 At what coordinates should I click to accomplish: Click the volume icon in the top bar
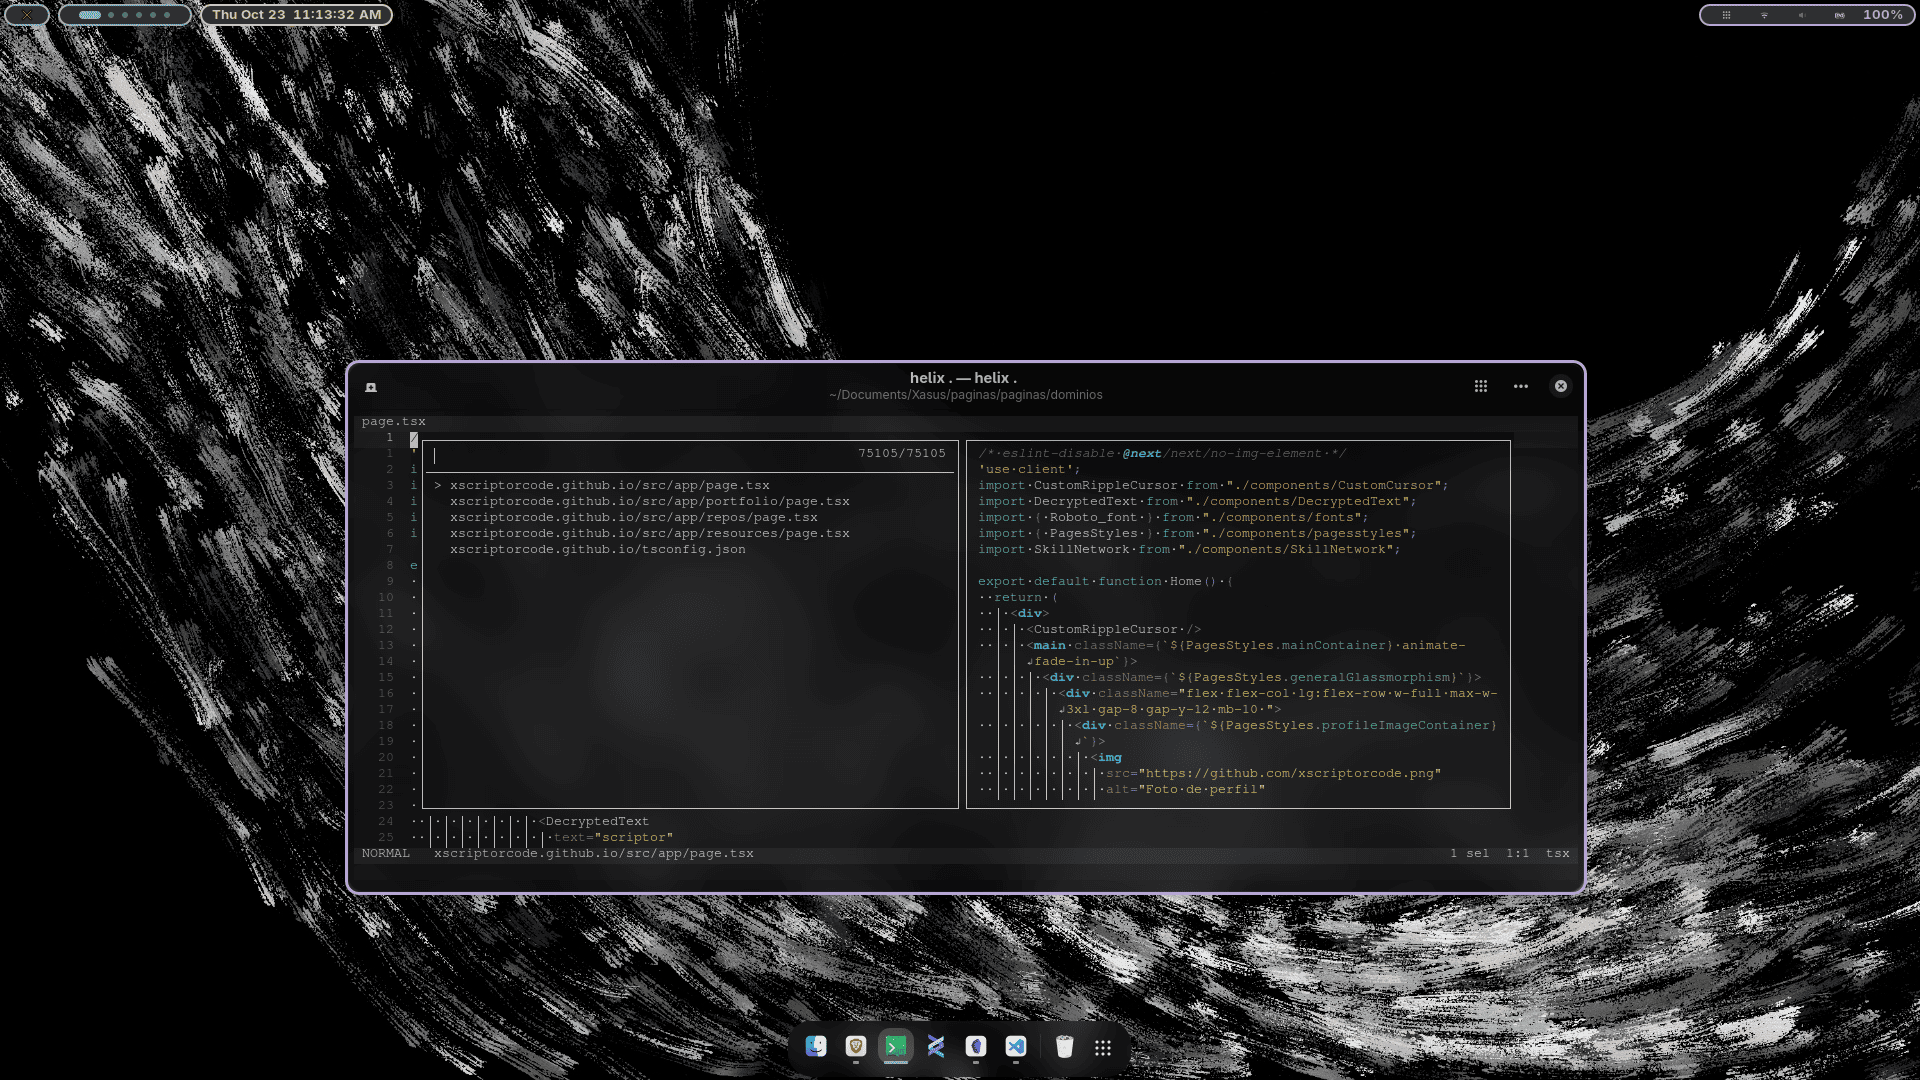(1803, 15)
